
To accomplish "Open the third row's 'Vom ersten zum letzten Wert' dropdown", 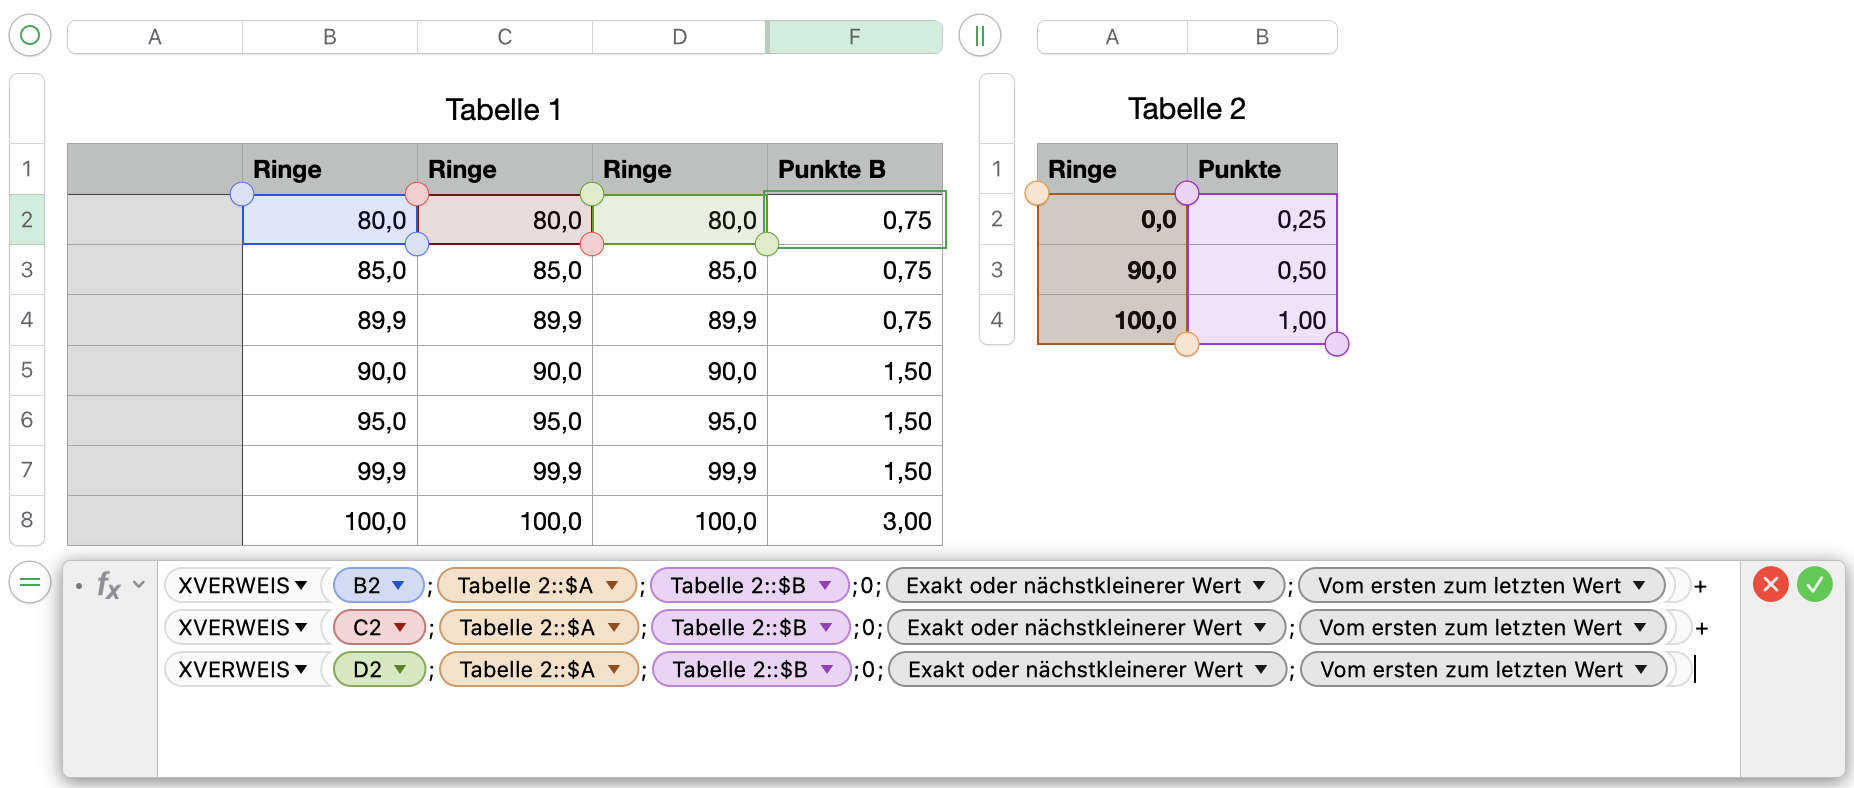I will pyautogui.click(x=1641, y=670).
